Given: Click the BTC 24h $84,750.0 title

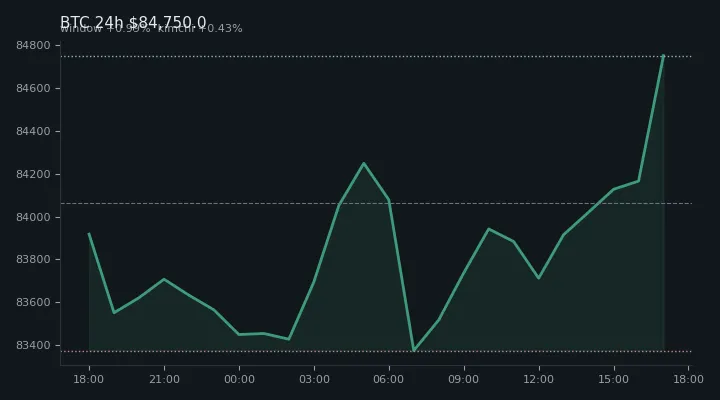Looking at the screenshot, I should click(x=133, y=22).
